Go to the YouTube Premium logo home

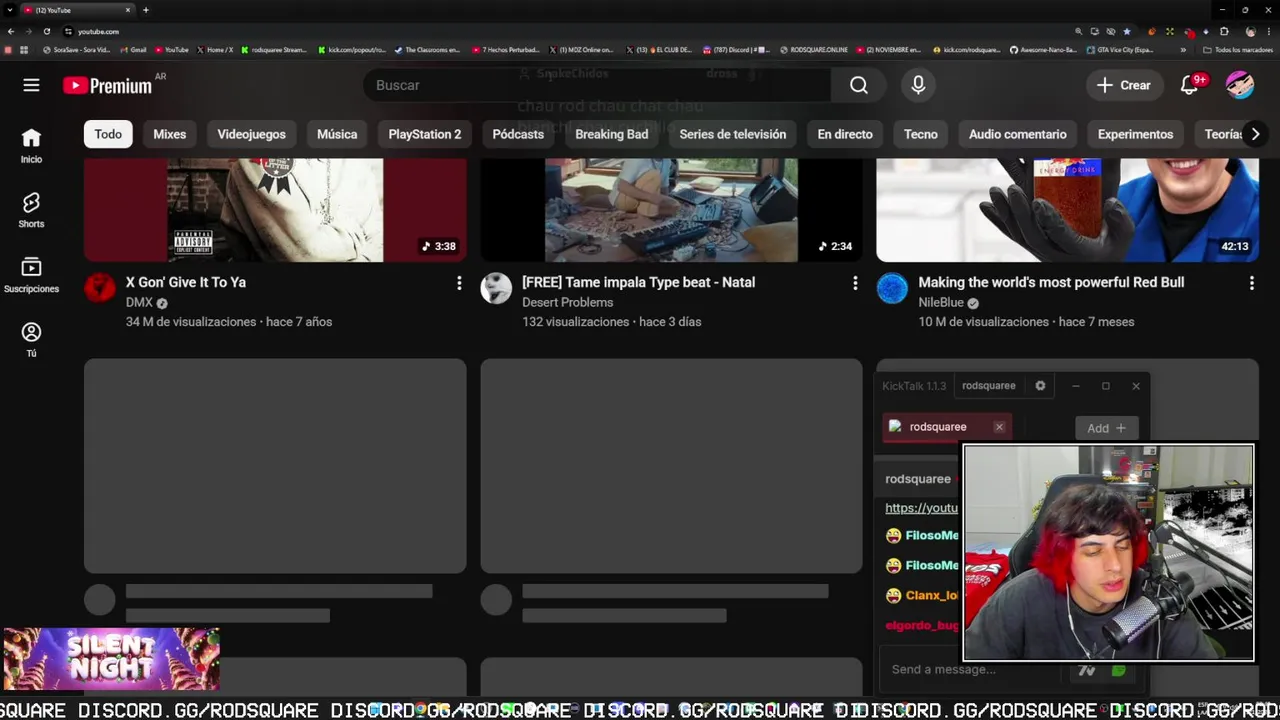point(108,85)
